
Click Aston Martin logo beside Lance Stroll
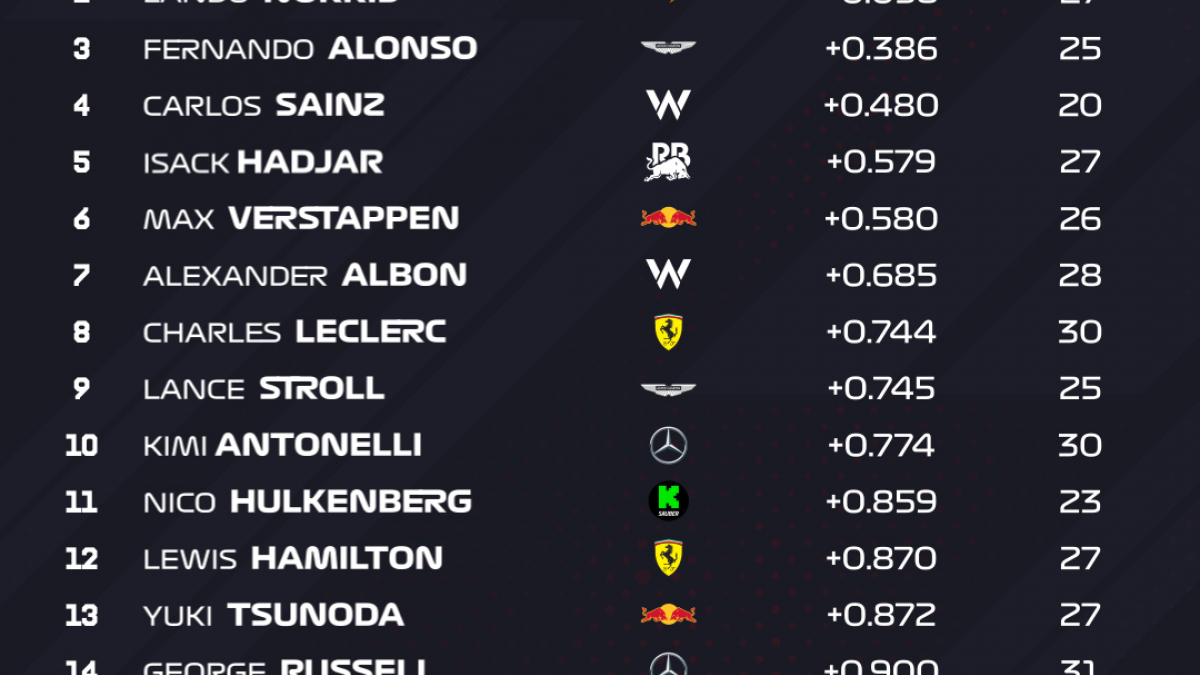pyautogui.click(x=668, y=388)
